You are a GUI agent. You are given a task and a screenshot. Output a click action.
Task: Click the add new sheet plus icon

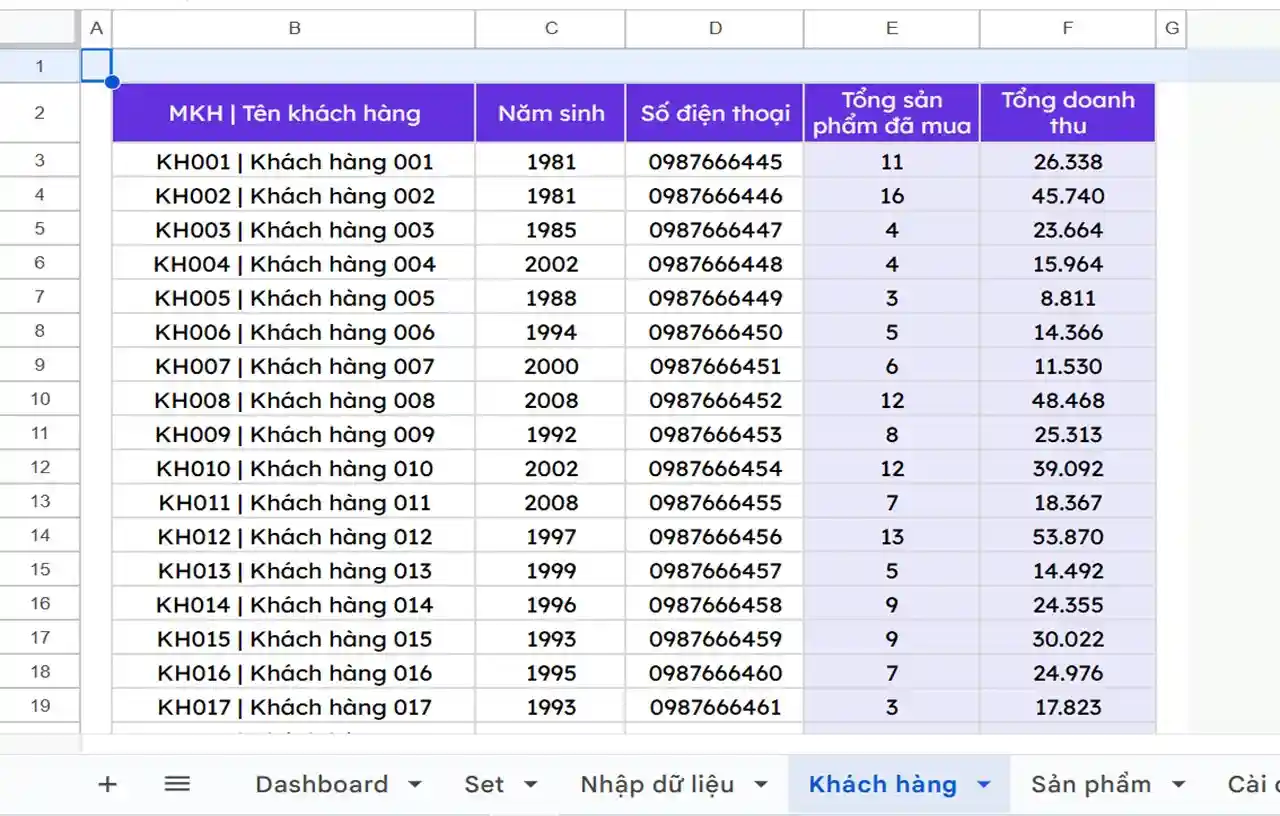pos(107,784)
